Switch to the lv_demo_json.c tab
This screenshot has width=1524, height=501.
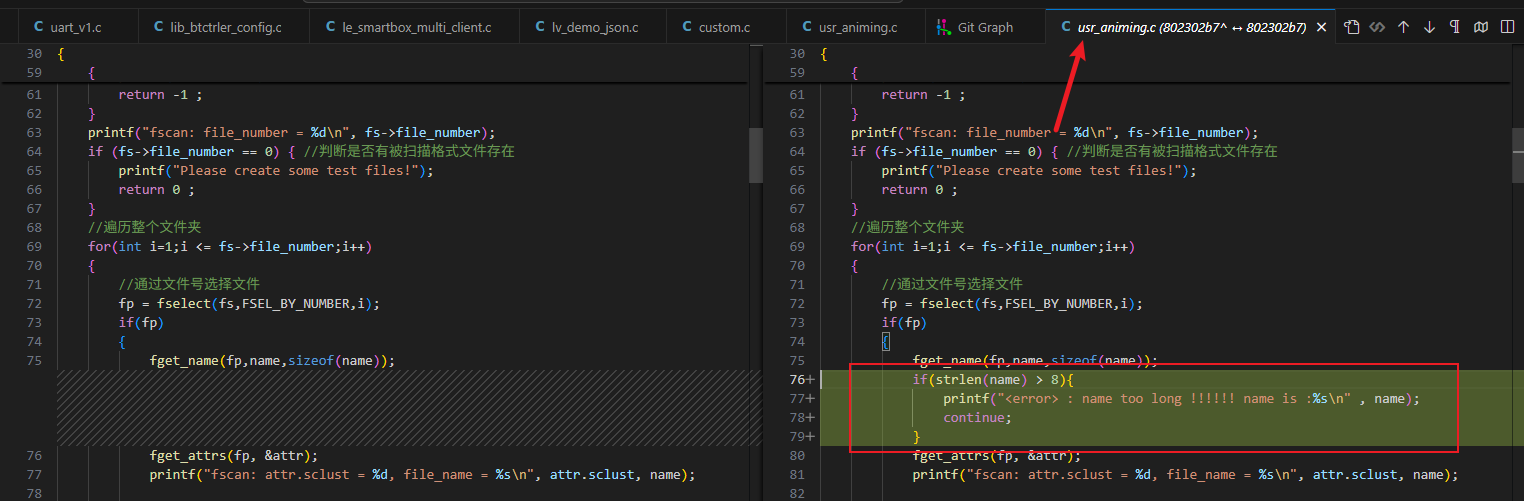(593, 27)
